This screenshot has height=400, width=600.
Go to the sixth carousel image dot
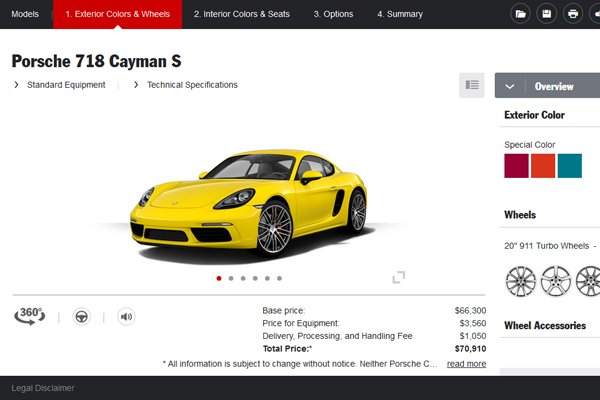pos(279,278)
